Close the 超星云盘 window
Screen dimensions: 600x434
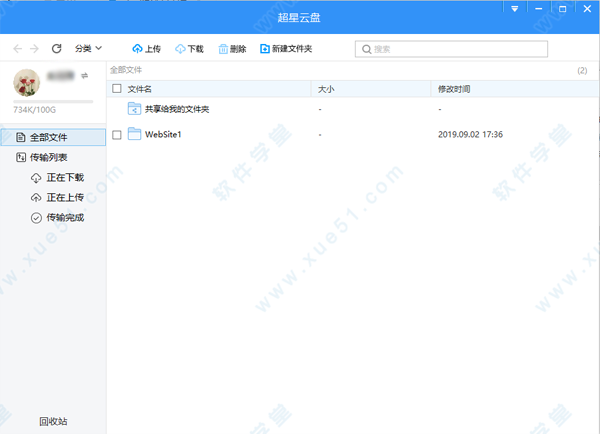pos(587,9)
